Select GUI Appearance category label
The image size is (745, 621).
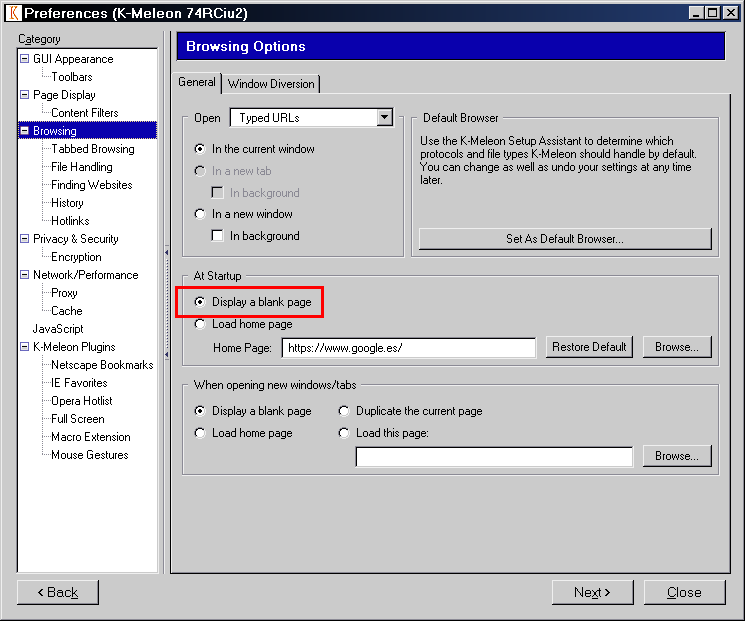click(x=73, y=59)
